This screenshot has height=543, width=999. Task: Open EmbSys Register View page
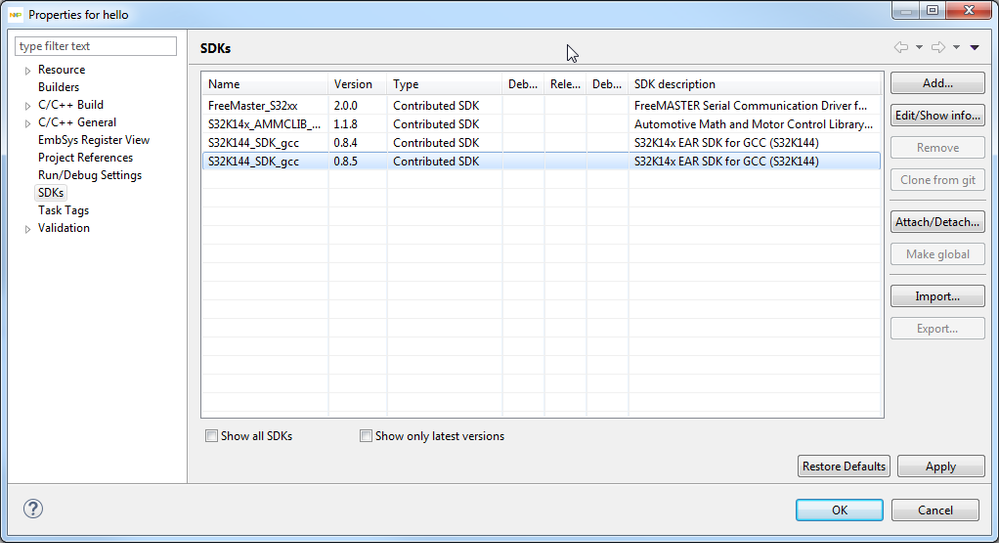pyautogui.click(x=94, y=140)
